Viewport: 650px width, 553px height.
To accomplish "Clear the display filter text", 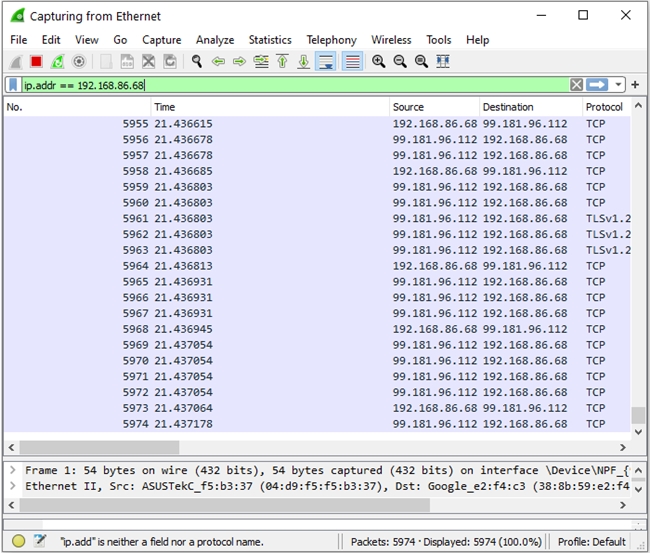I will click(576, 85).
